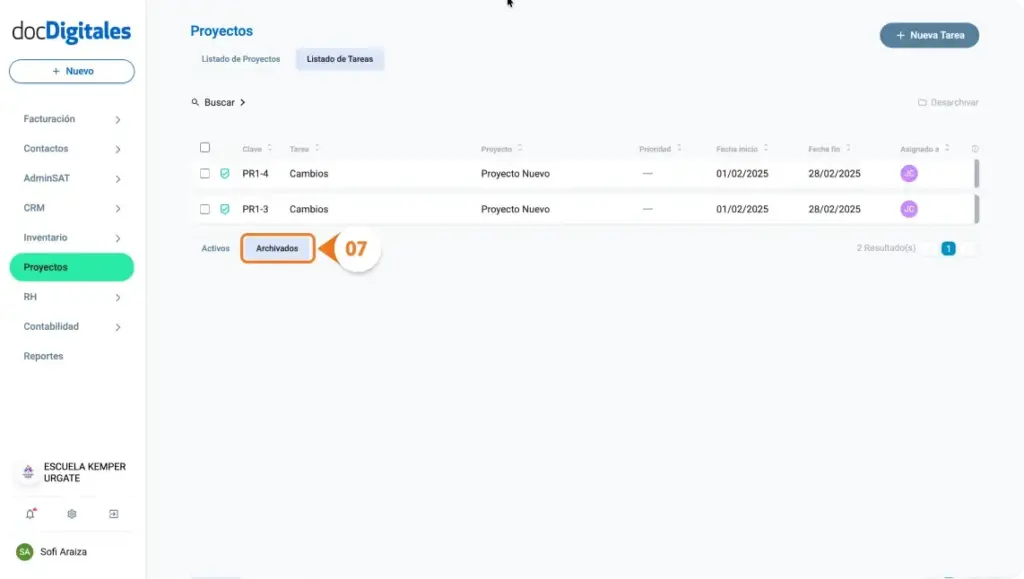The width and height of the screenshot is (1024, 579).
Task: Open settings via the gear icon
Action: tap(72, 514)
